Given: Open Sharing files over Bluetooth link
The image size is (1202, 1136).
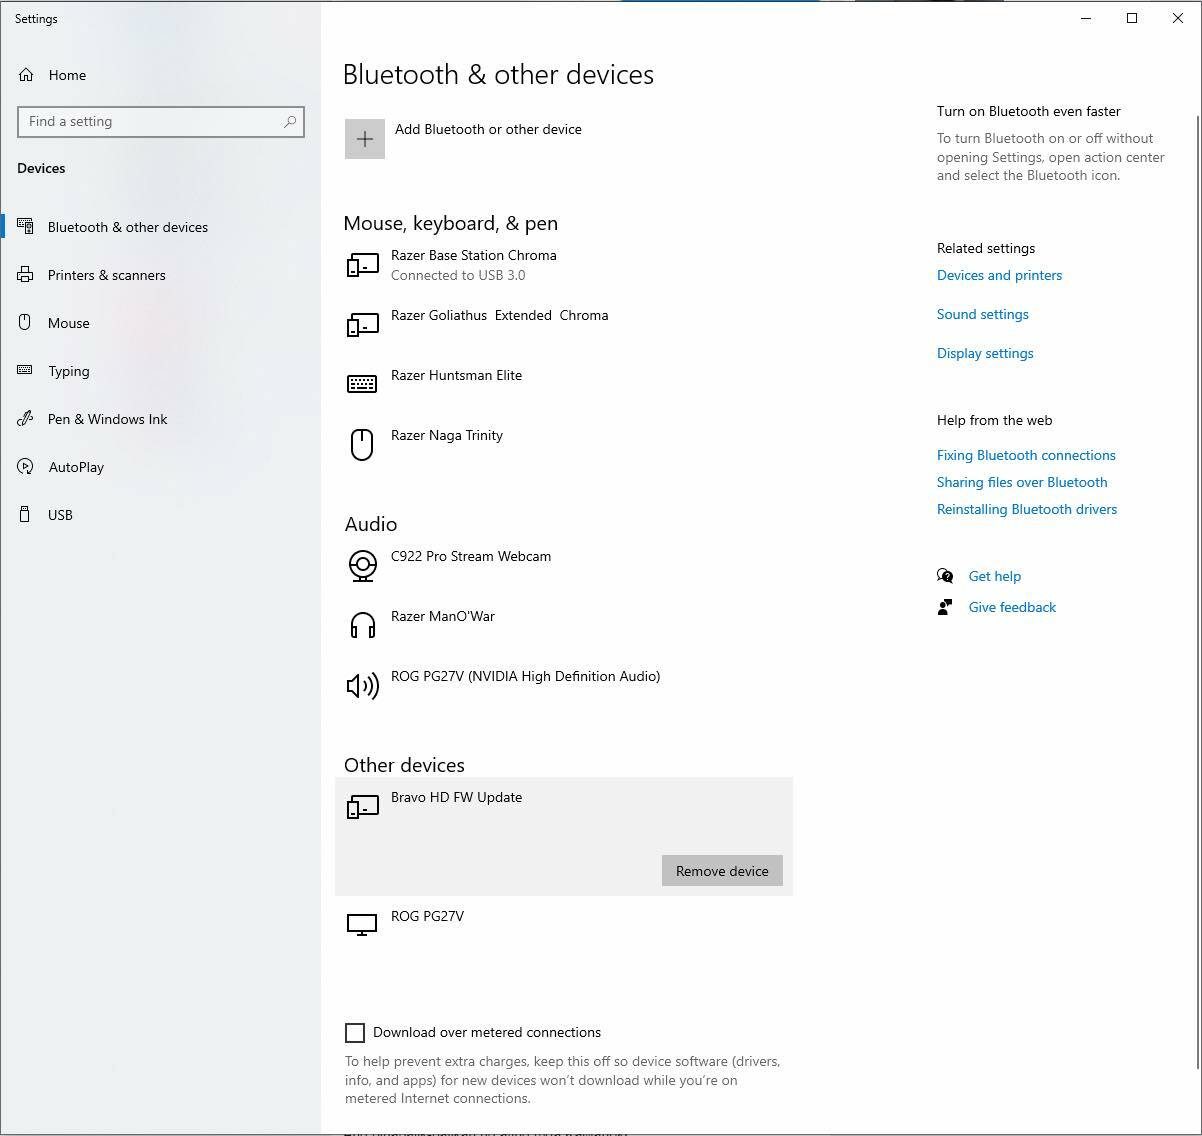Looking at the screenshot, I should pos(1022,482).
